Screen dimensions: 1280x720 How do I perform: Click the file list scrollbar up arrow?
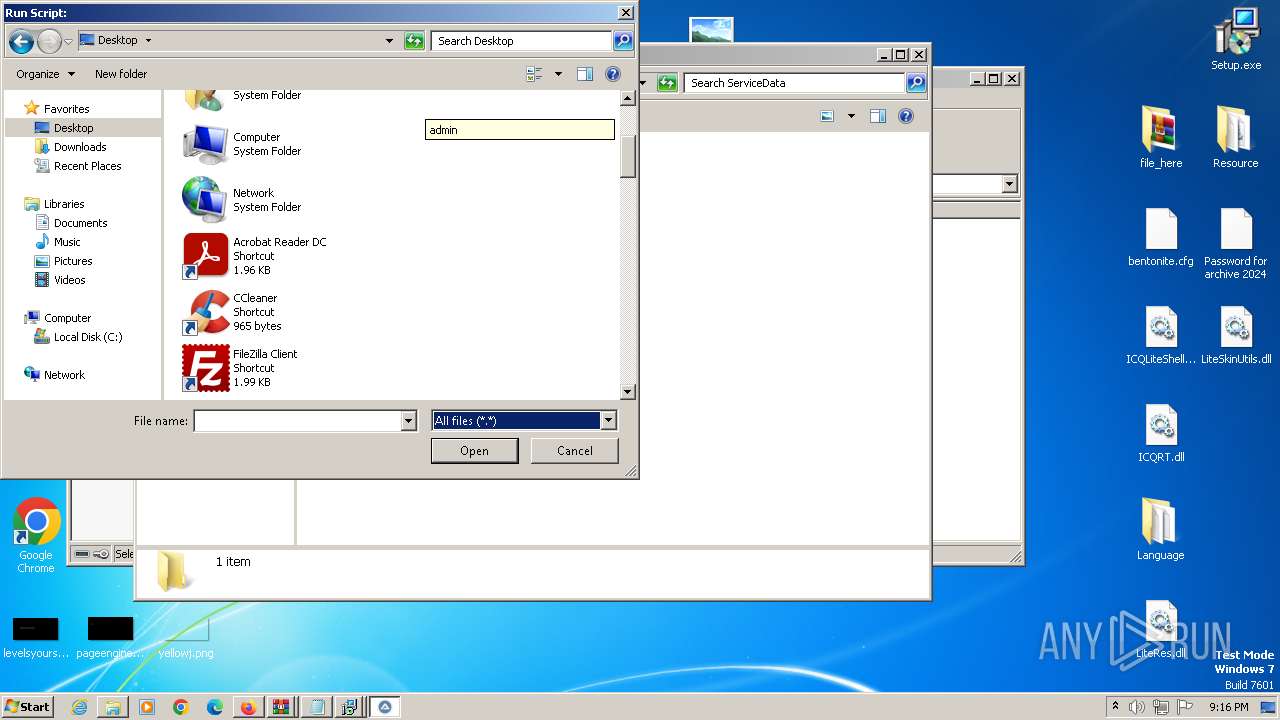coord(628,98)
